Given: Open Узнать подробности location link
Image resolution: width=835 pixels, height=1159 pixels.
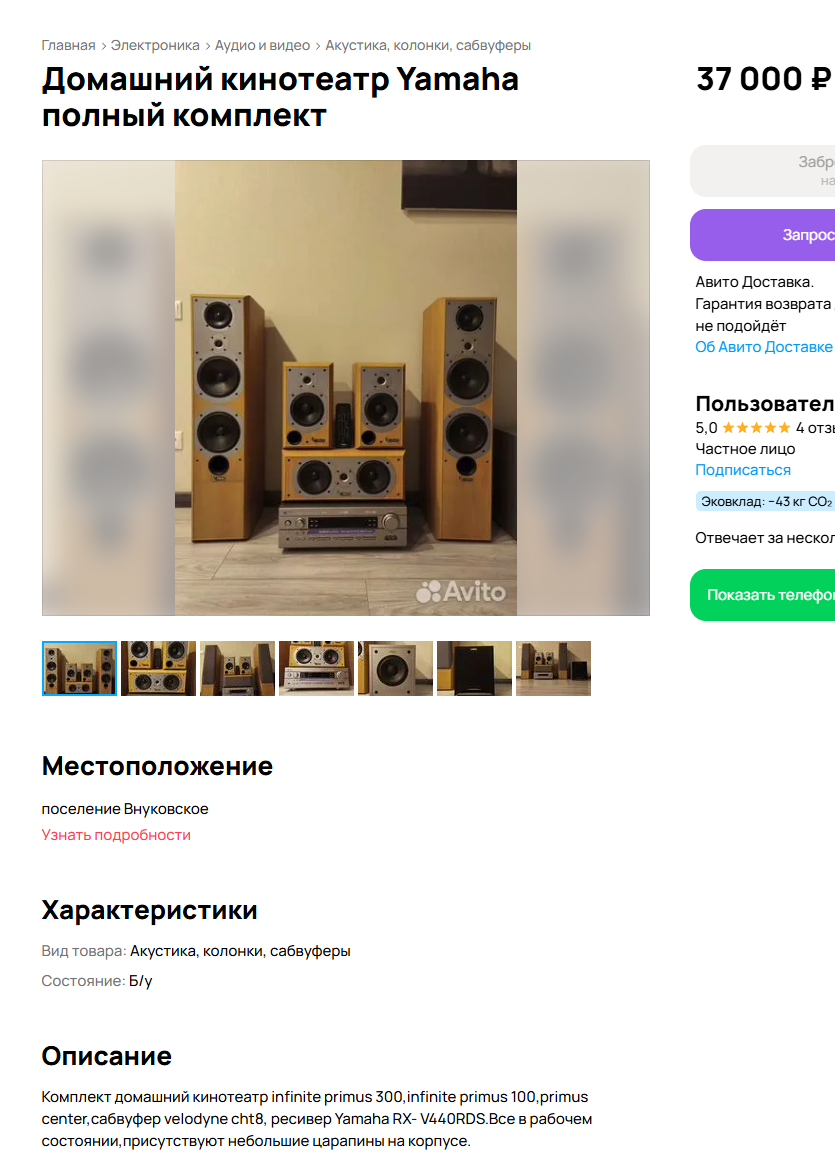Looking at the screenshot, I should pyautogui.click(x=116, y=835).
